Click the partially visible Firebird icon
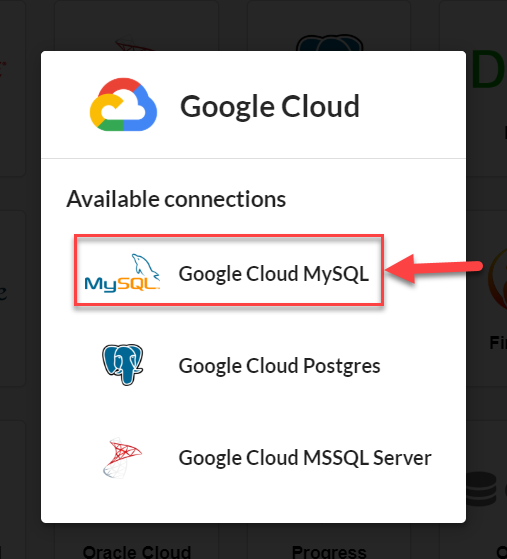Image resolution: width=507 pixels, height=559 pixels. click(497, 279)
